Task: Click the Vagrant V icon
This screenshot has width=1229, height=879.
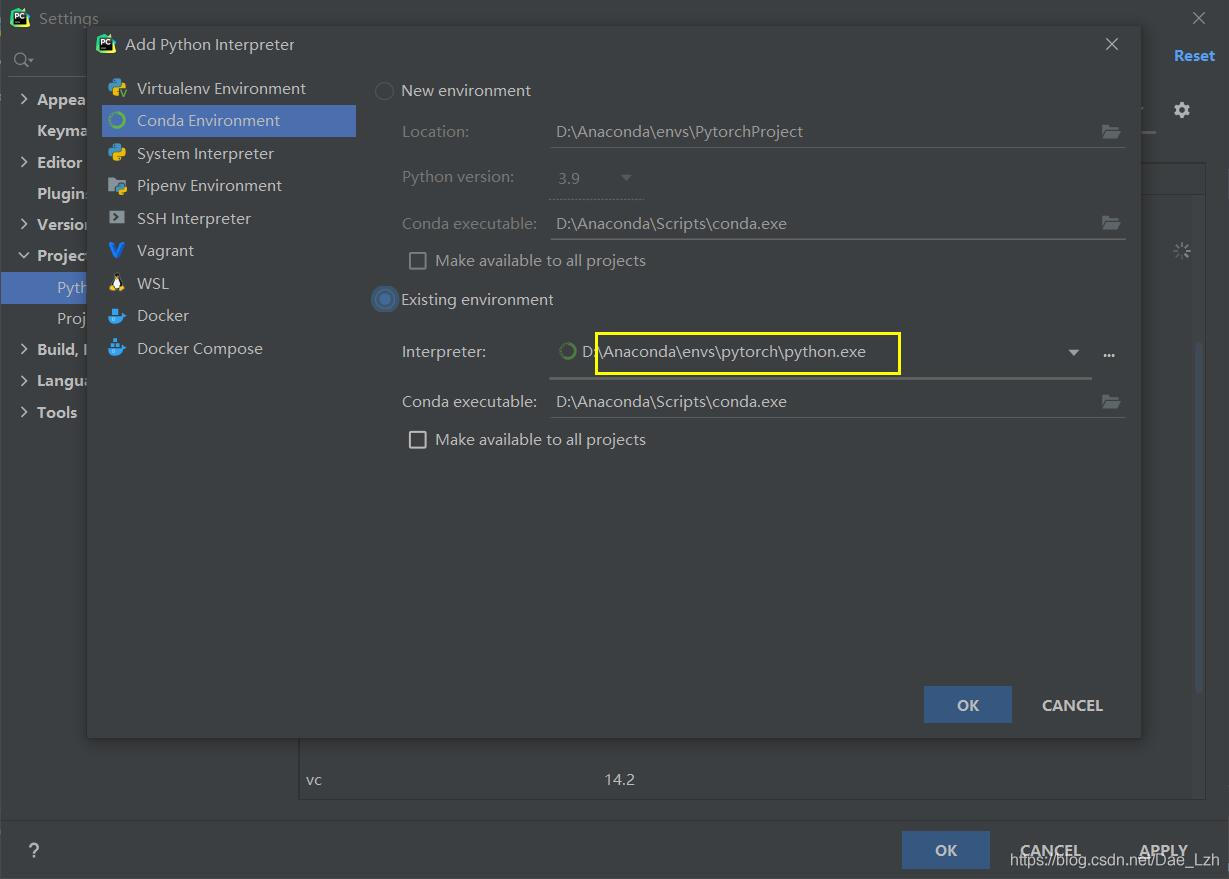Action: (x=118, y=250)
